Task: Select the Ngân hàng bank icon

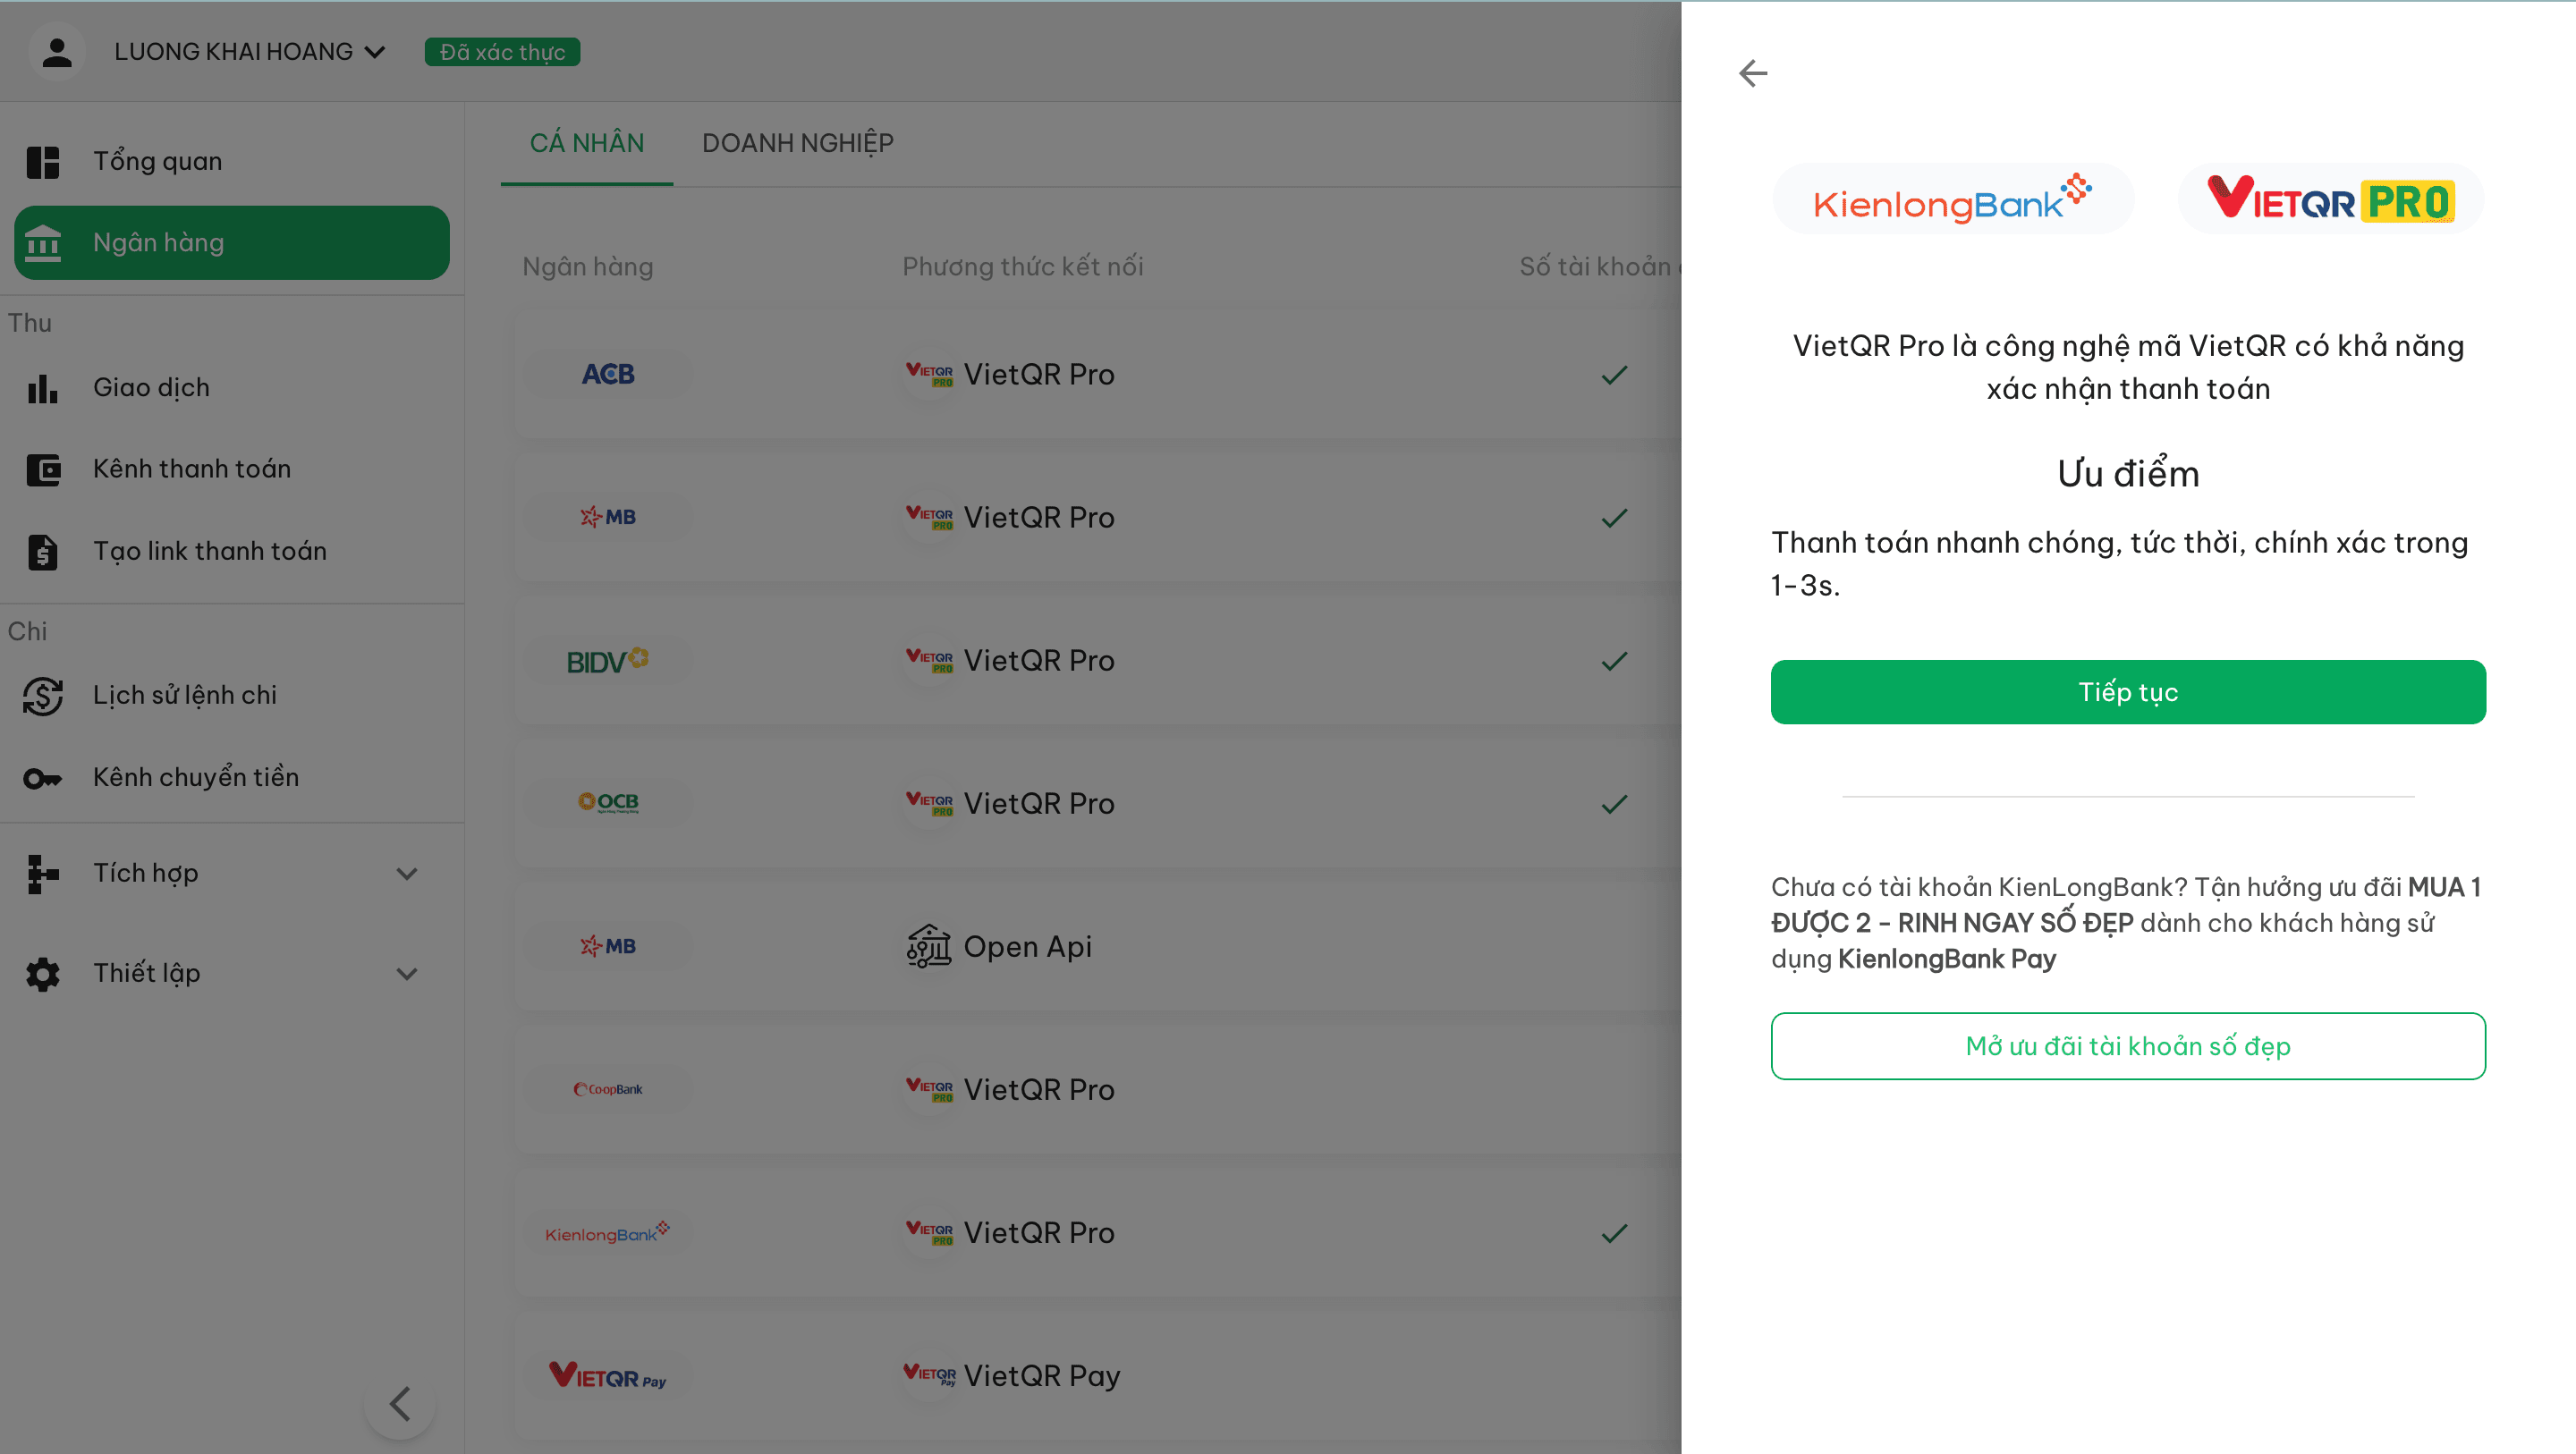Action: (x=42, y=242)
